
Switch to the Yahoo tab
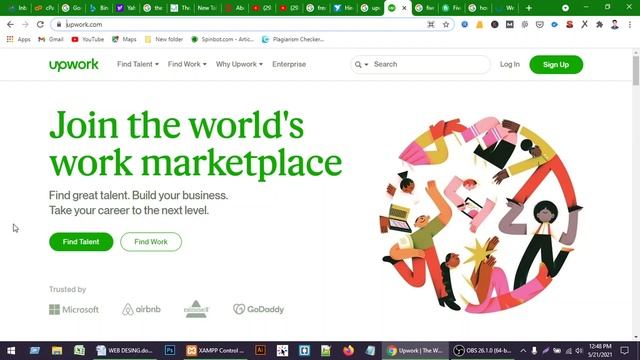click(x=126, y=8)
